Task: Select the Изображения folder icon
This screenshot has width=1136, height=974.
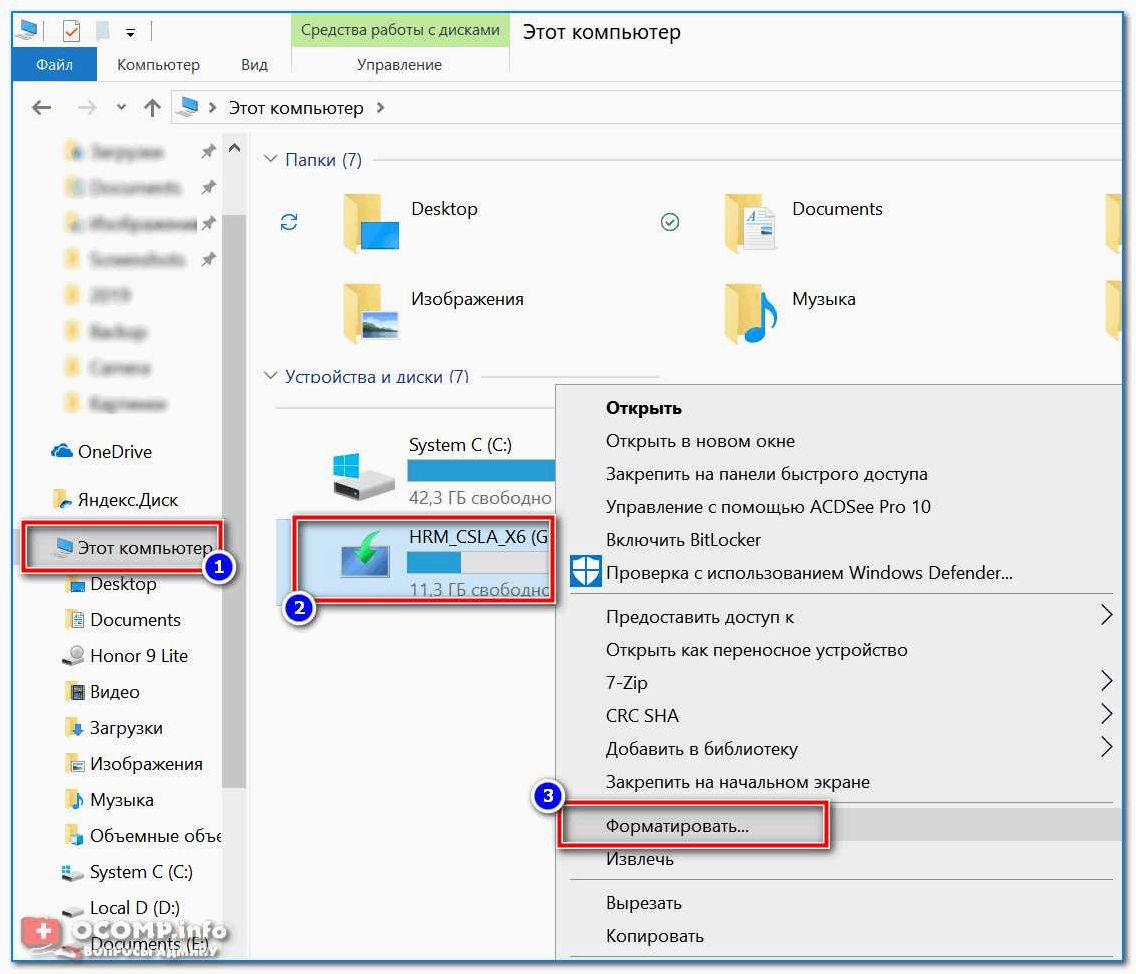Action: coord(371,313)
